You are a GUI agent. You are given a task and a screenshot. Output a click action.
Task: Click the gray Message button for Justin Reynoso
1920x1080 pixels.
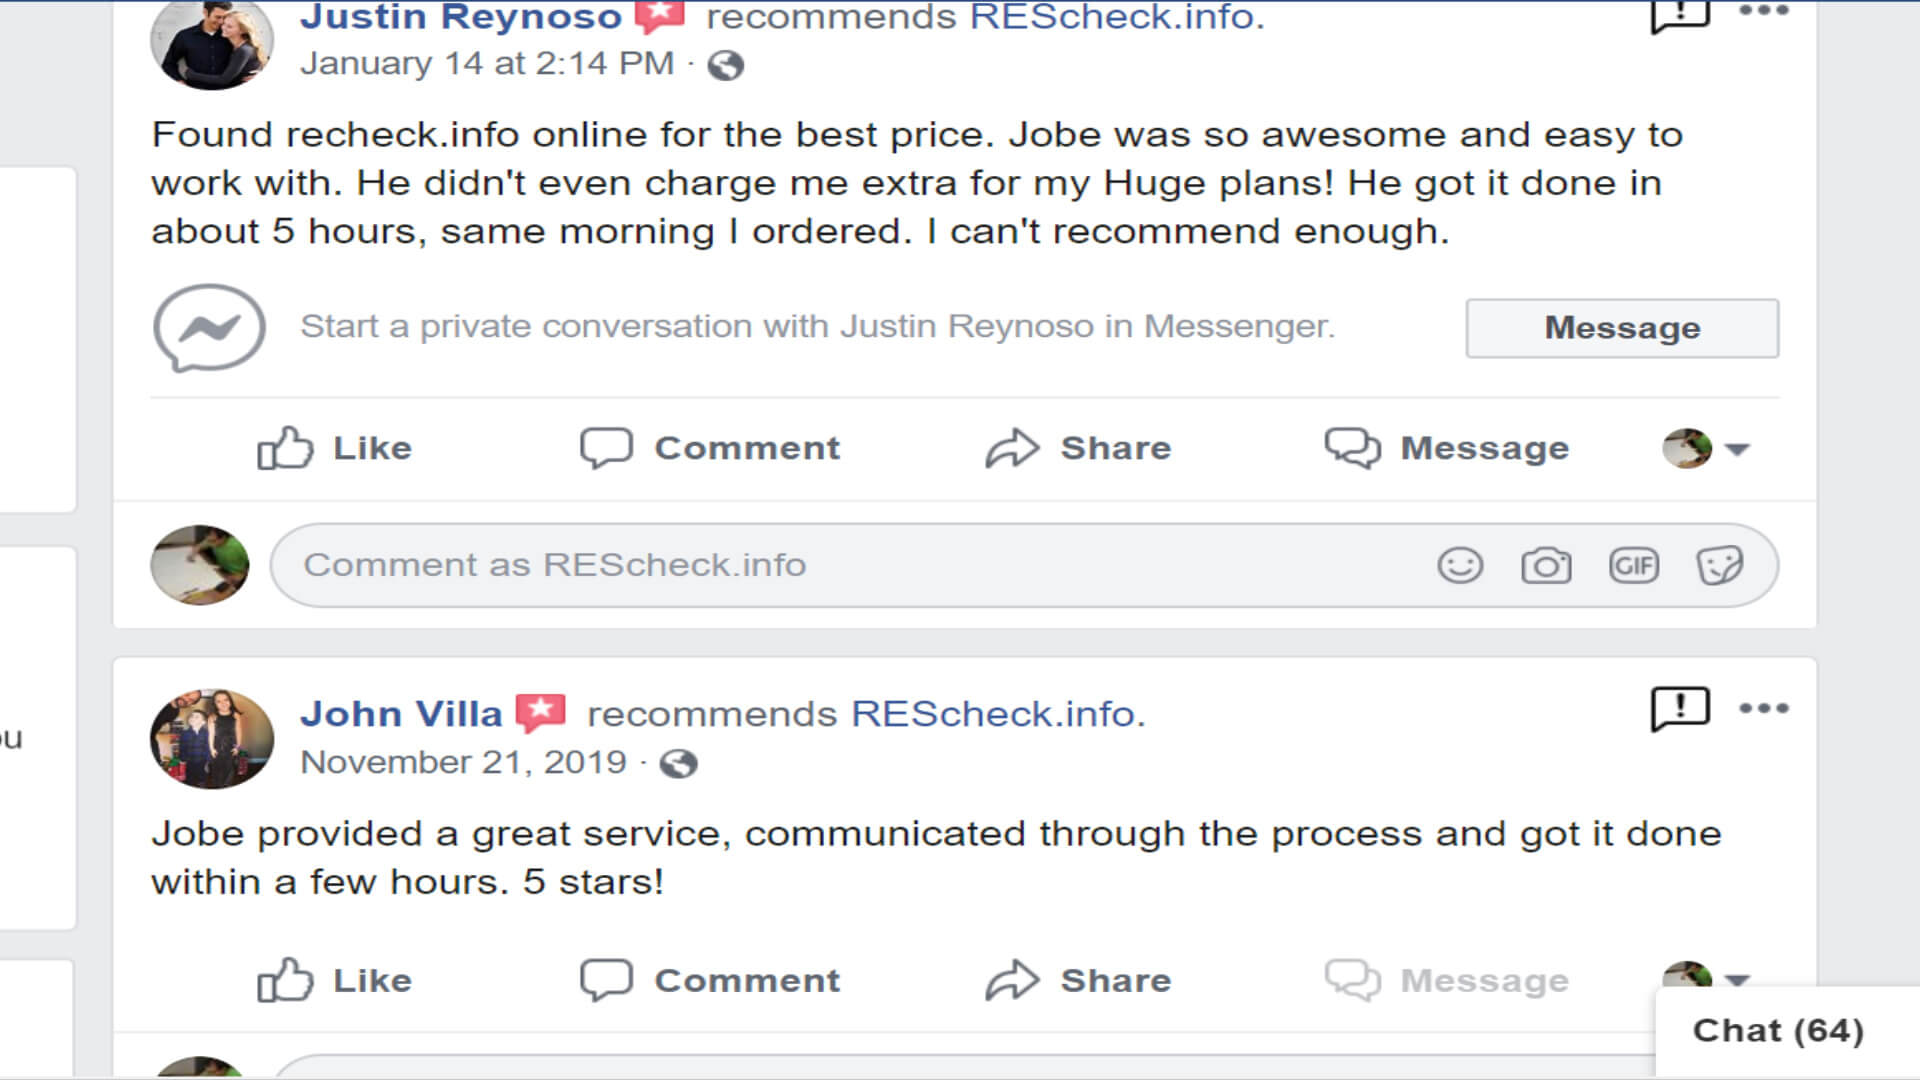coord(1622,328)
